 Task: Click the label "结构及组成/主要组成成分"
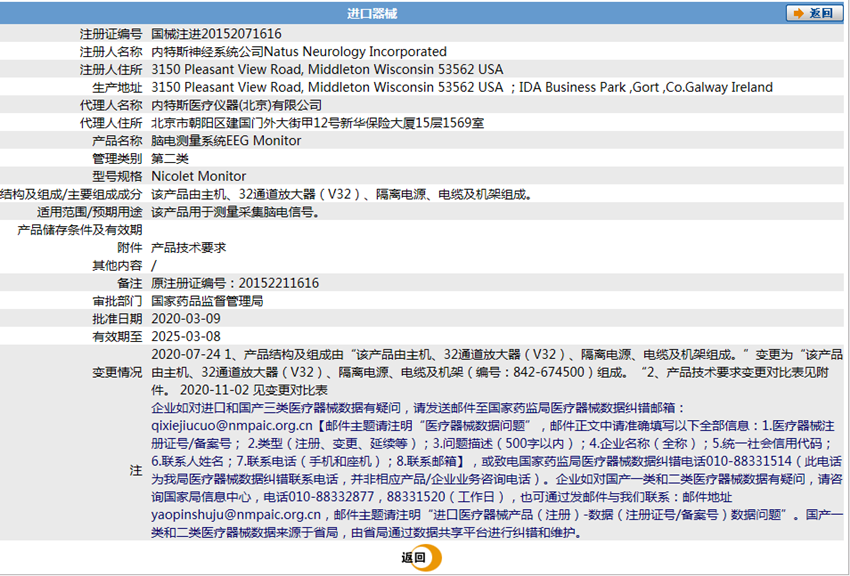coord(71,194)
